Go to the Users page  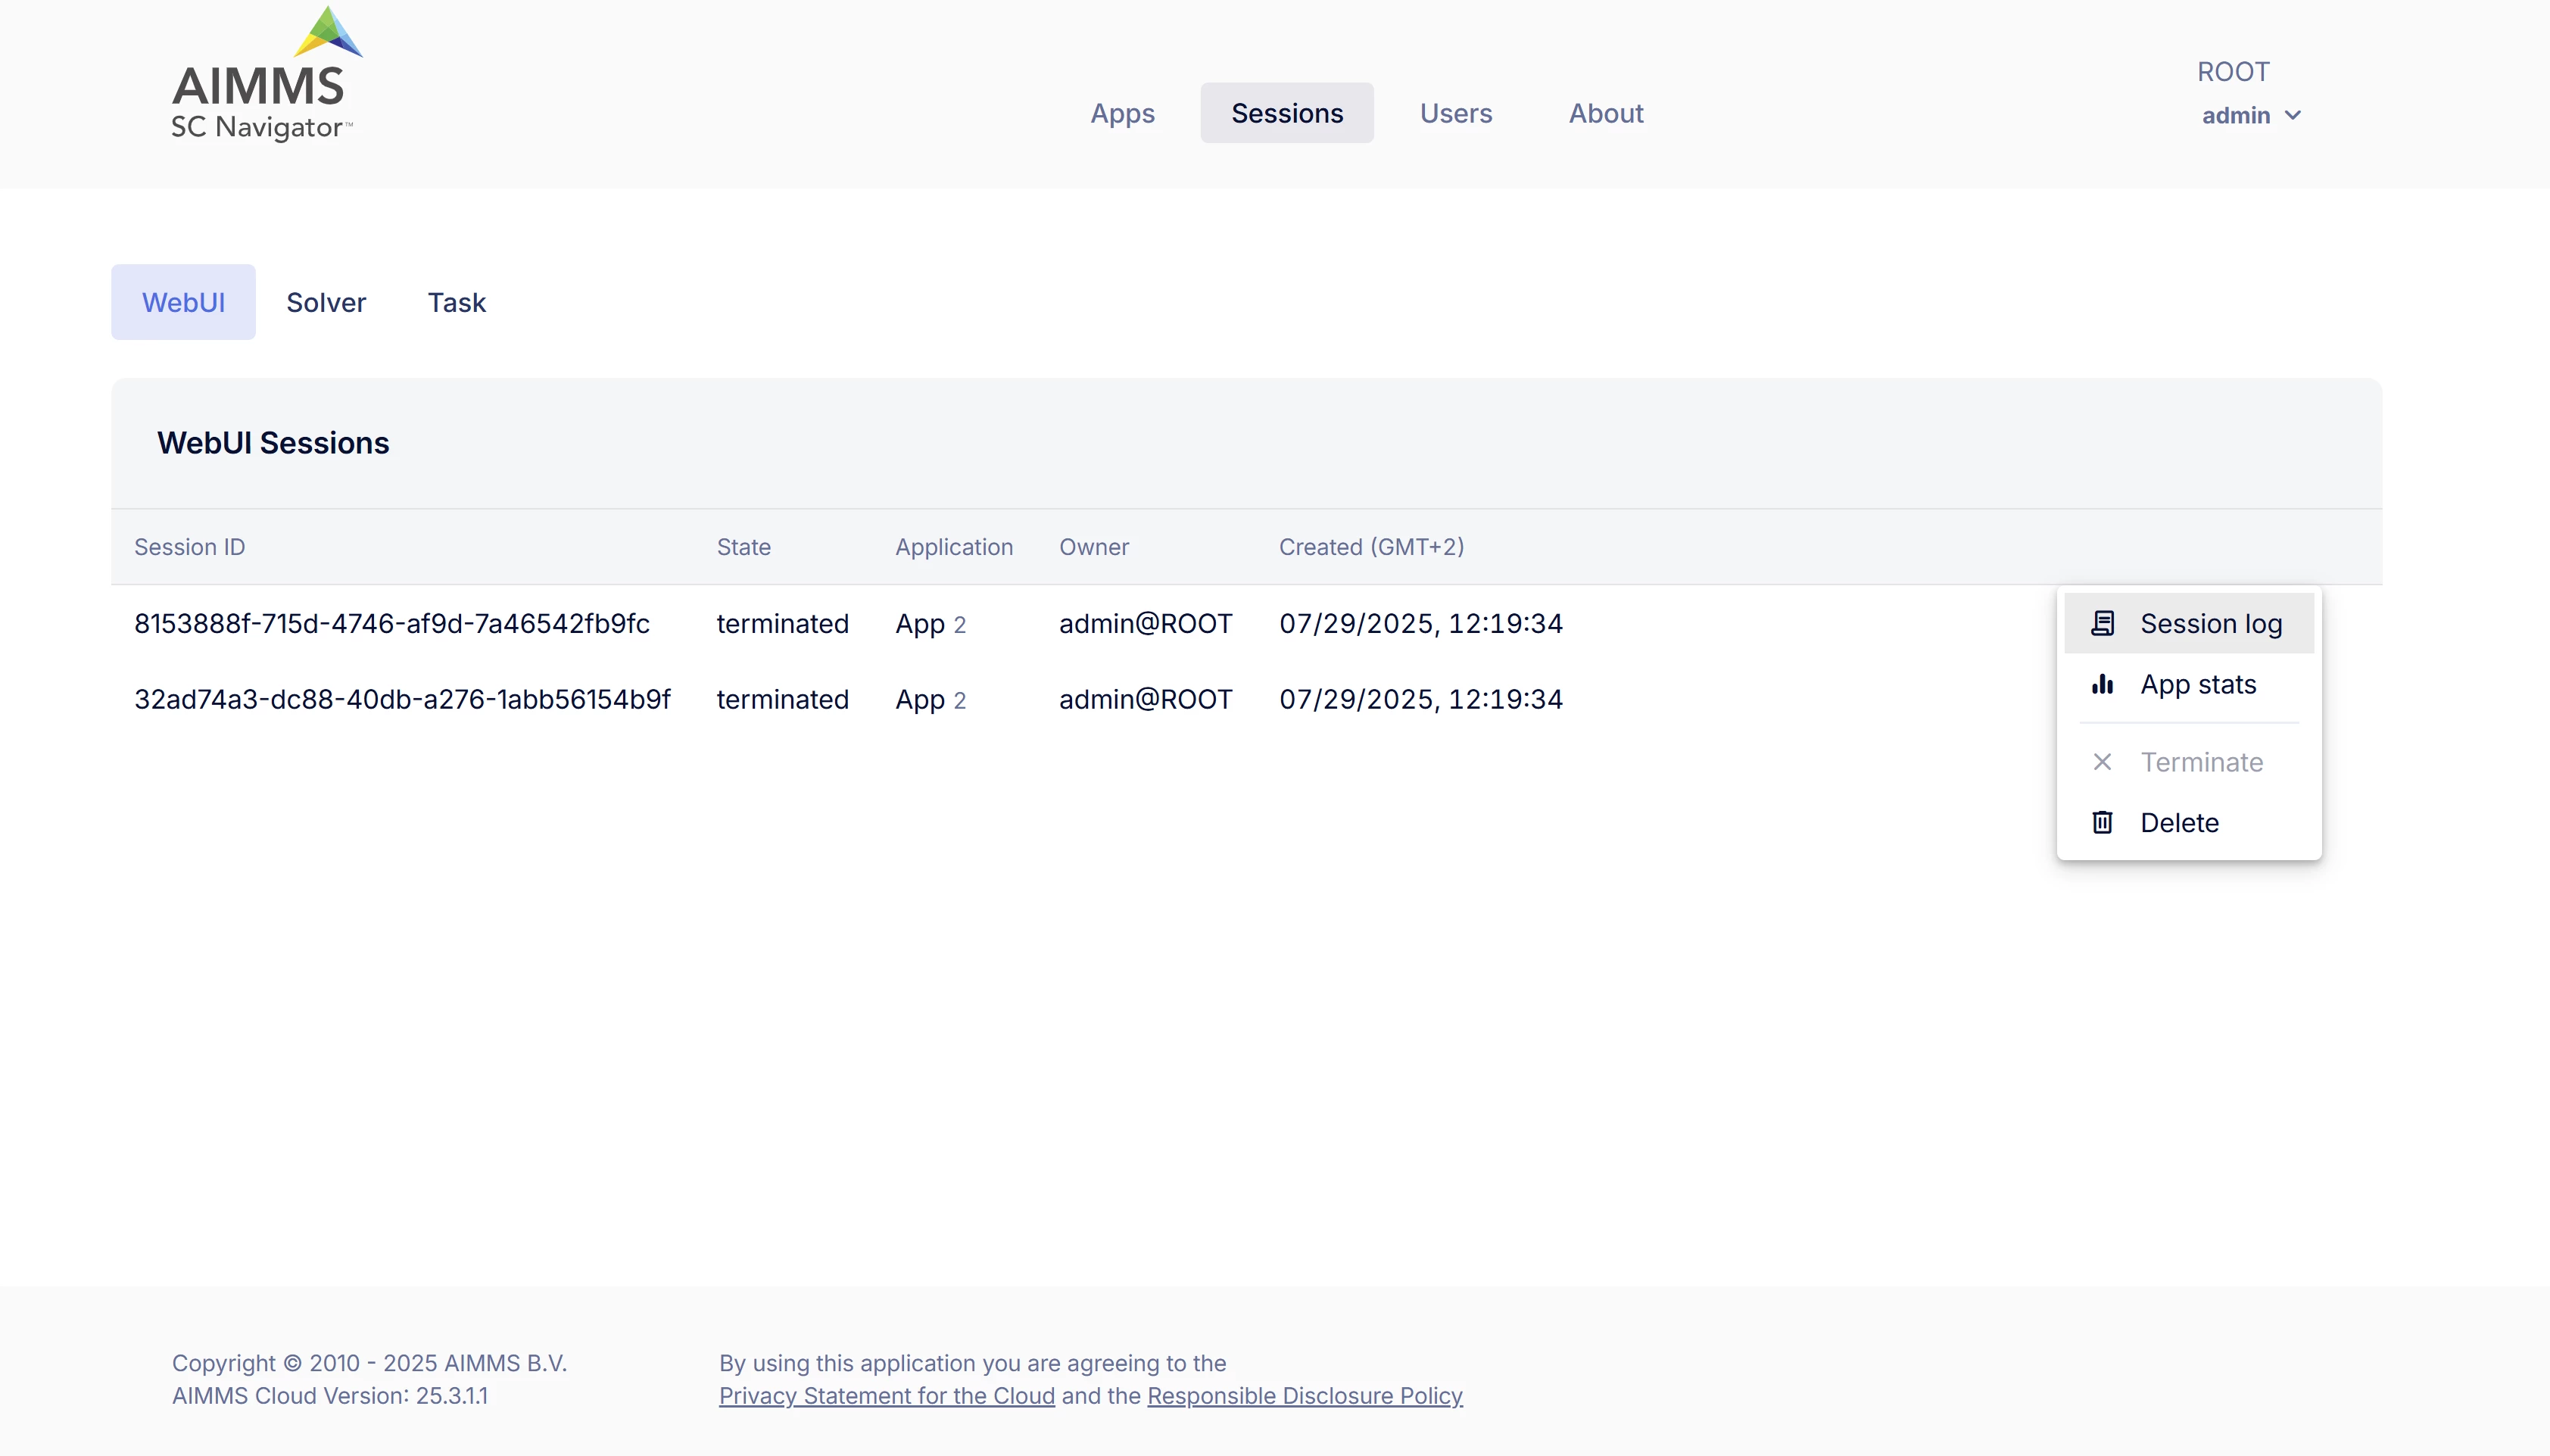pyautogui.click(x=1456, y=113)
